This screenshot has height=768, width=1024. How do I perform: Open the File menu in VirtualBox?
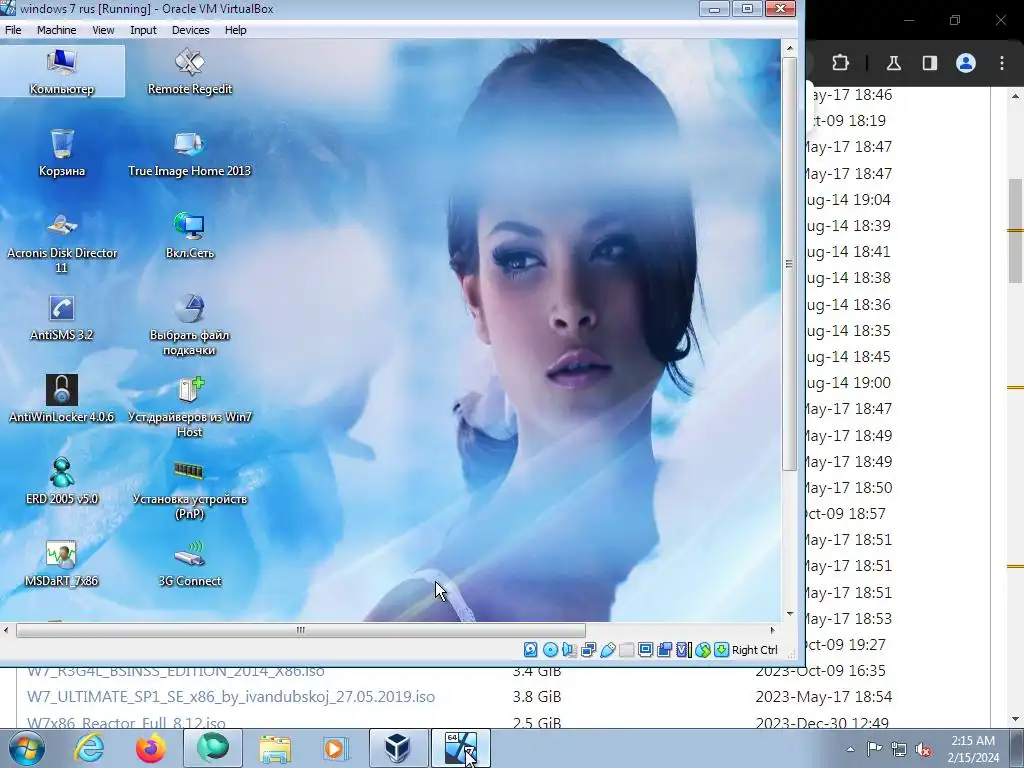coord(13,30)
